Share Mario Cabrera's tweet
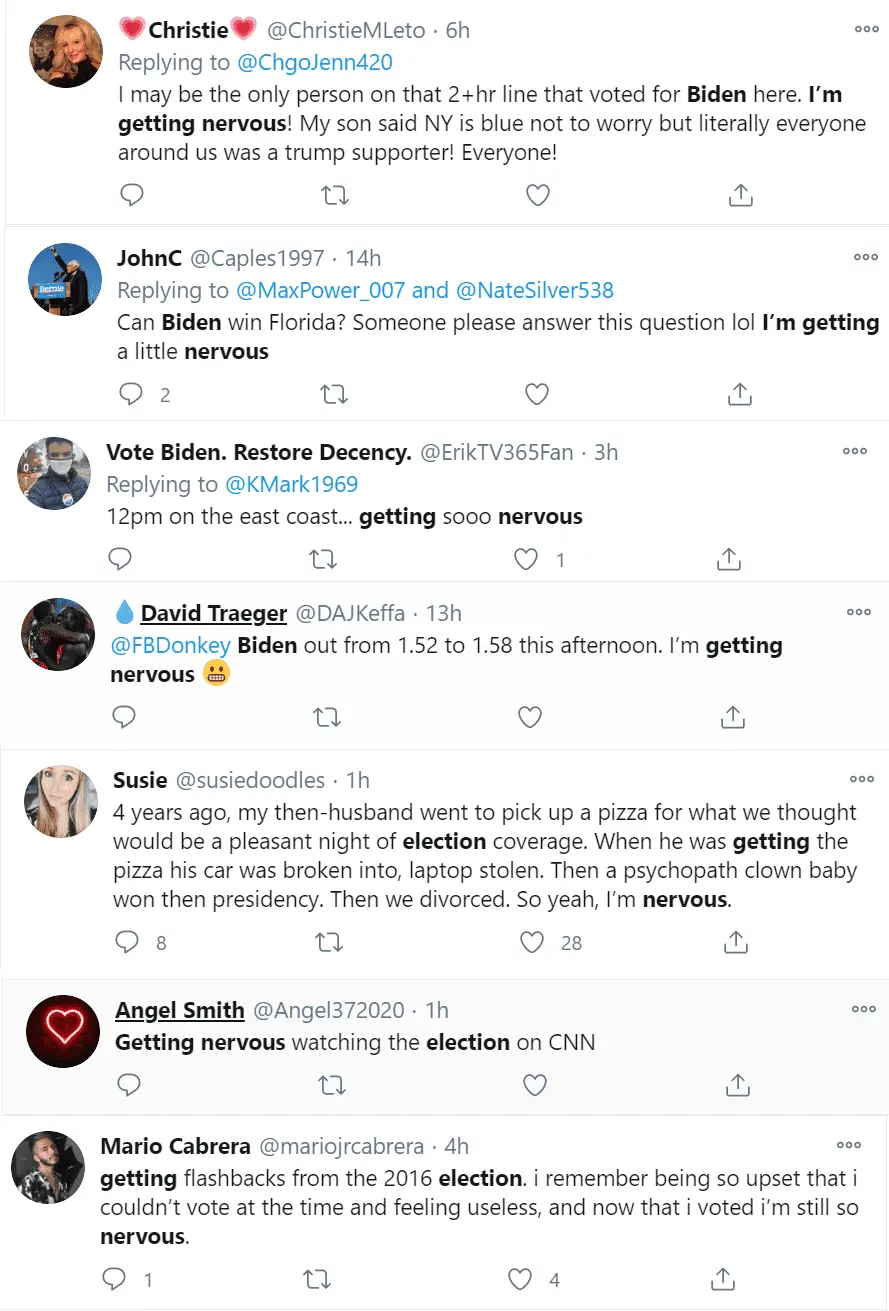Screen dimensions: 889x1311 tap(723, 1278)
